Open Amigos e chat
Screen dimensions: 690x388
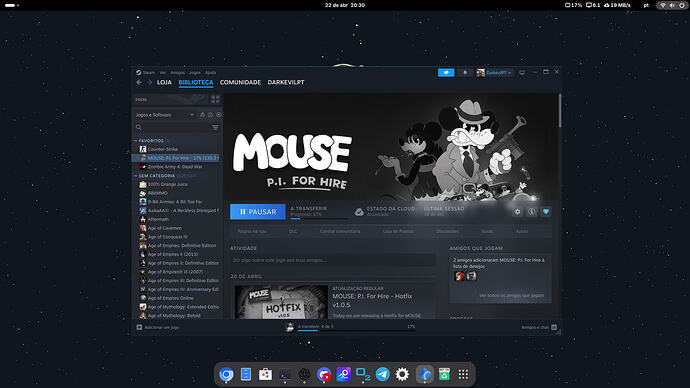point(539,327)
